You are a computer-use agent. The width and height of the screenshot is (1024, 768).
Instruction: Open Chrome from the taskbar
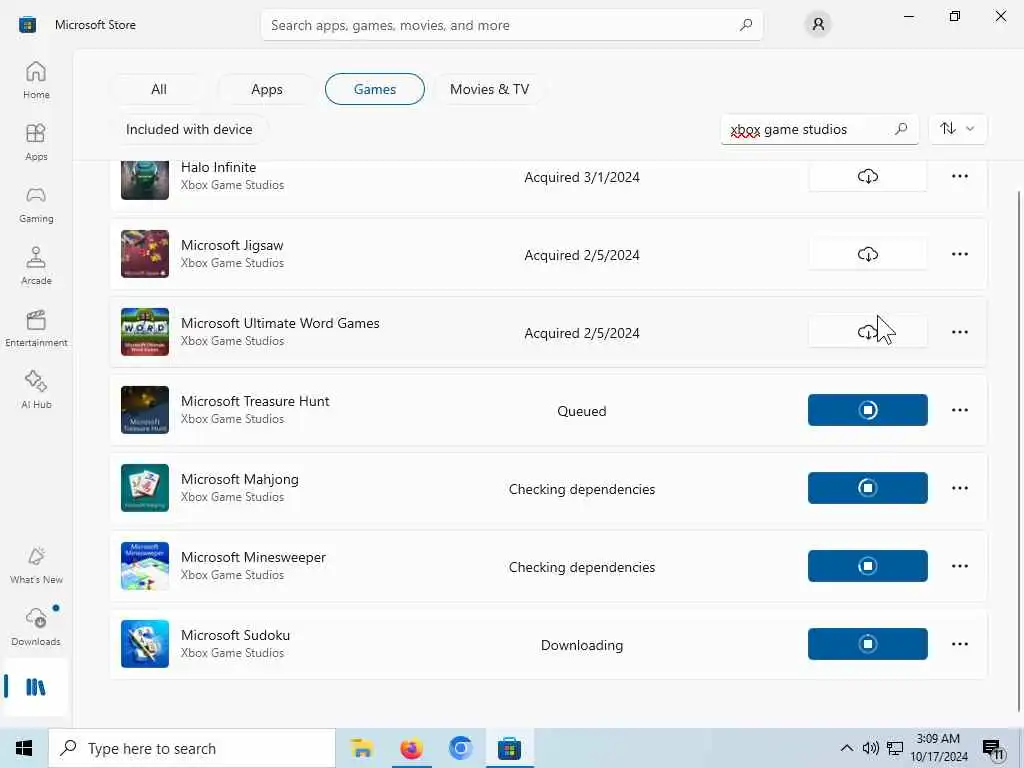pos(460,748)
